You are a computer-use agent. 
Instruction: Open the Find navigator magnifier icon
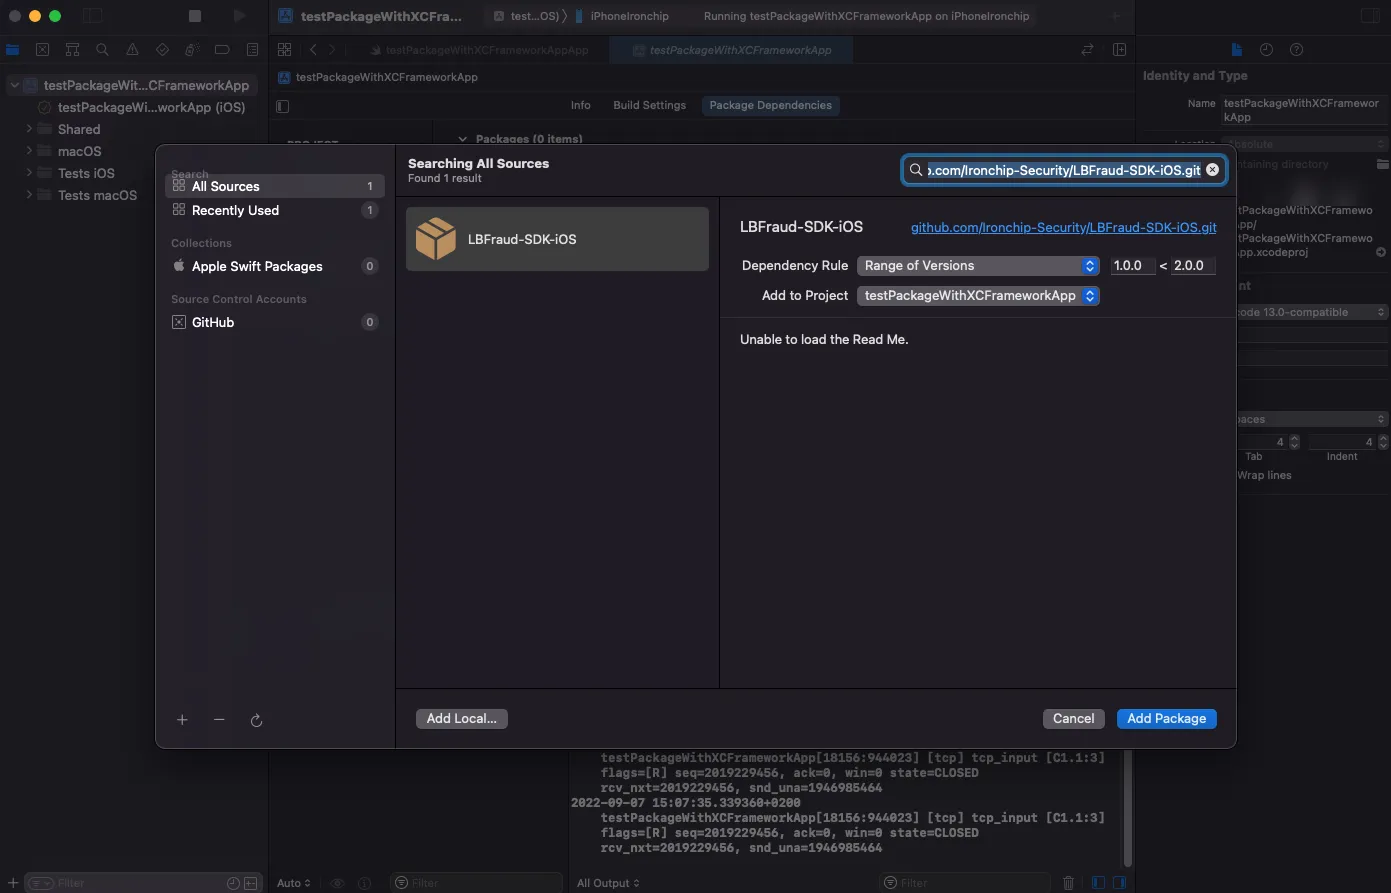(102, 49)
